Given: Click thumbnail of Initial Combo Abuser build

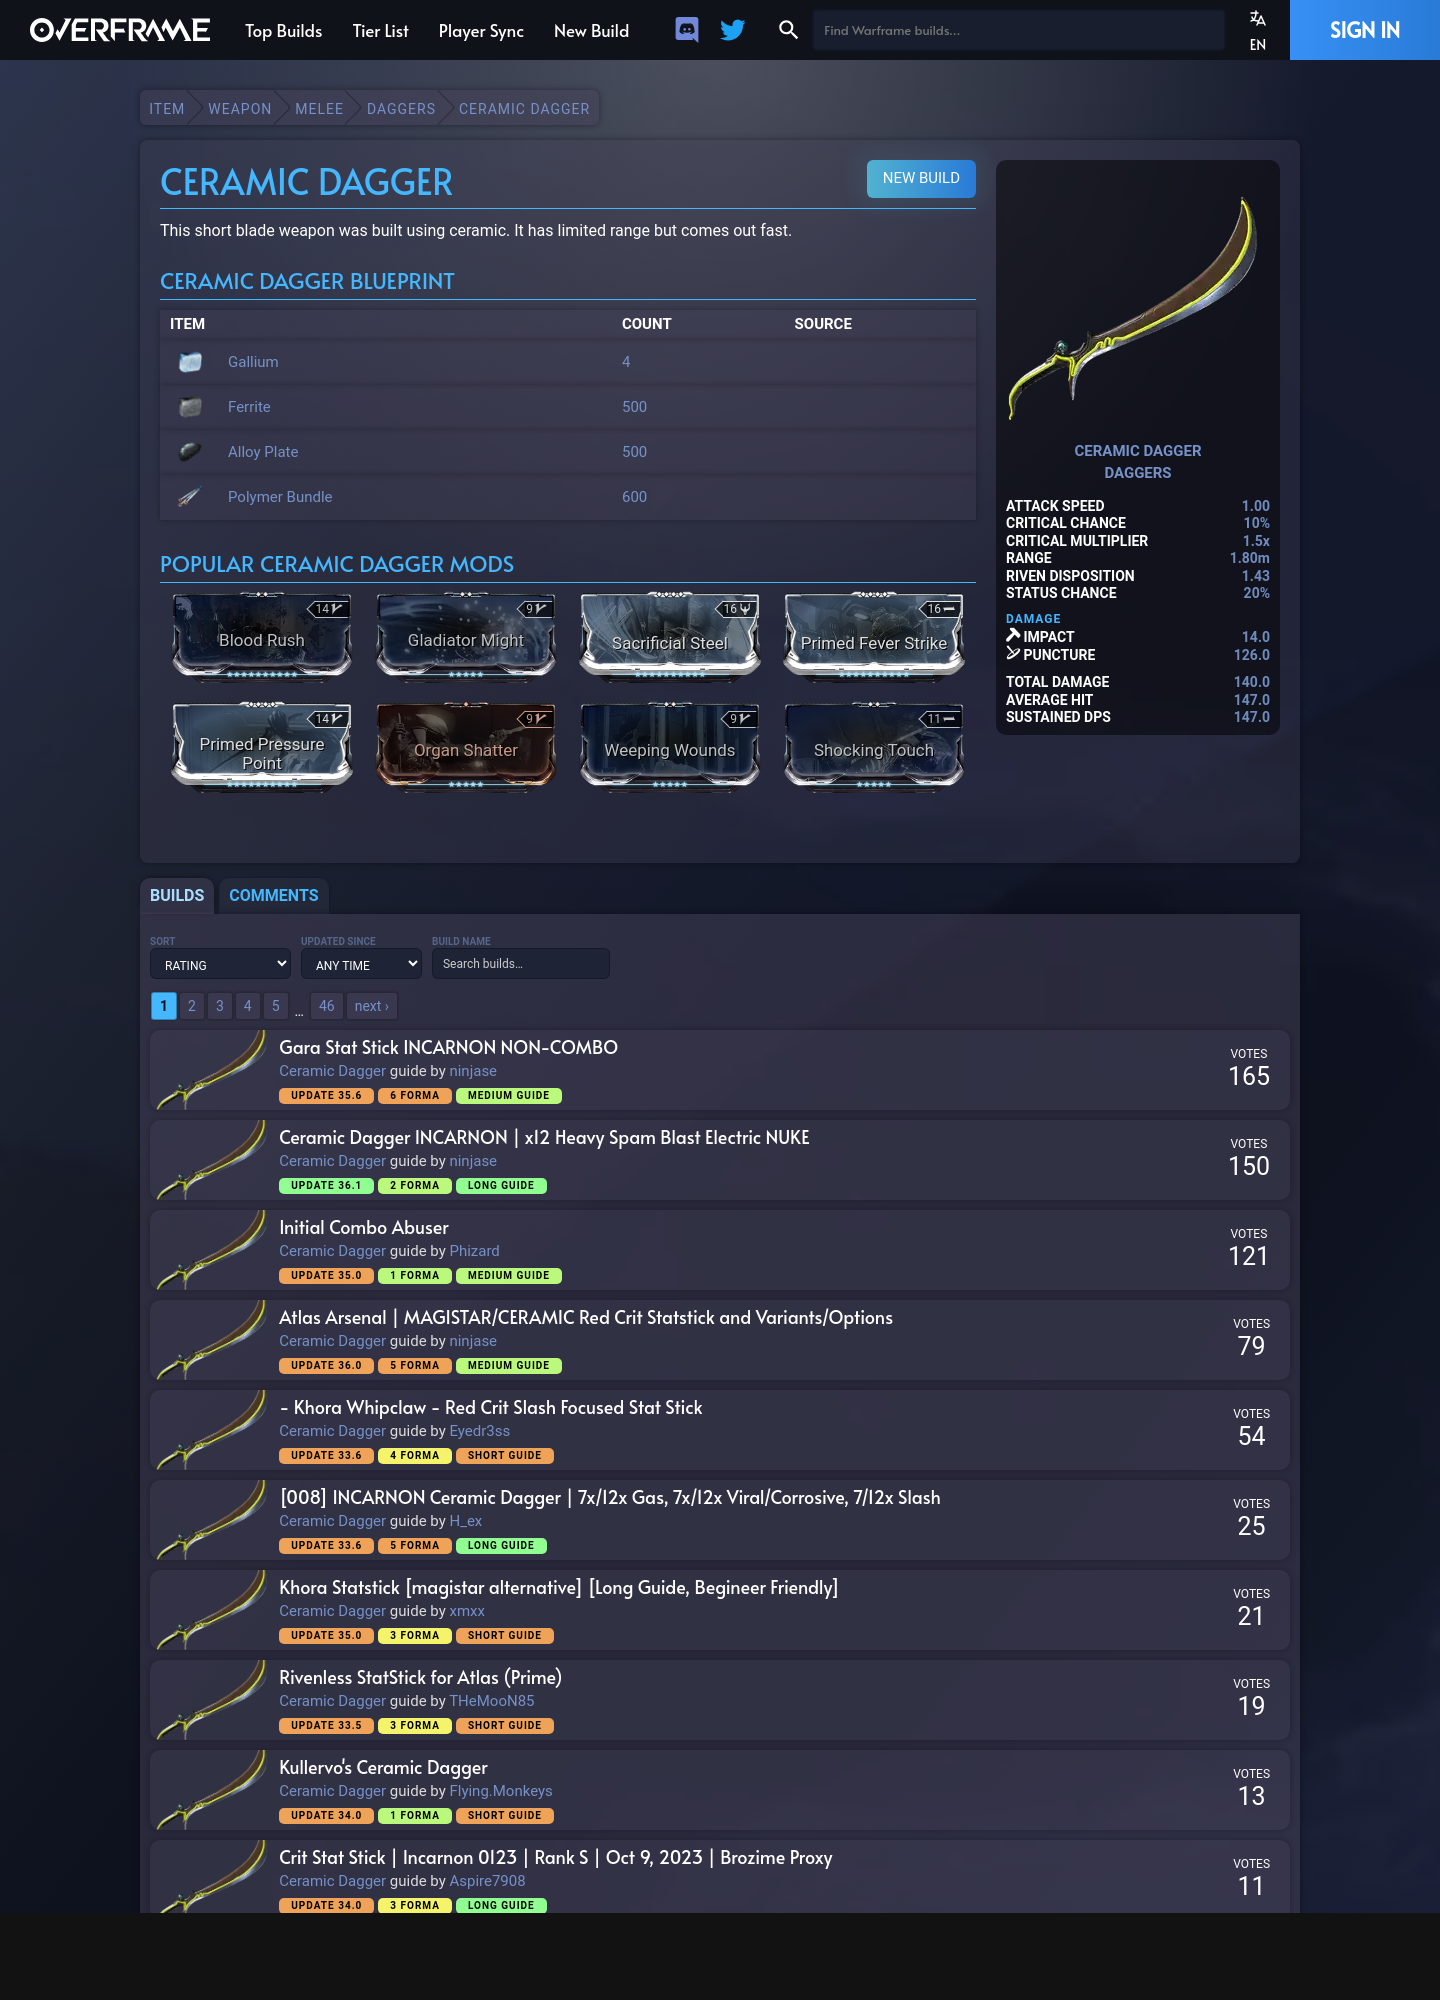Looking at the screenshot, I should click(210, 1250).
